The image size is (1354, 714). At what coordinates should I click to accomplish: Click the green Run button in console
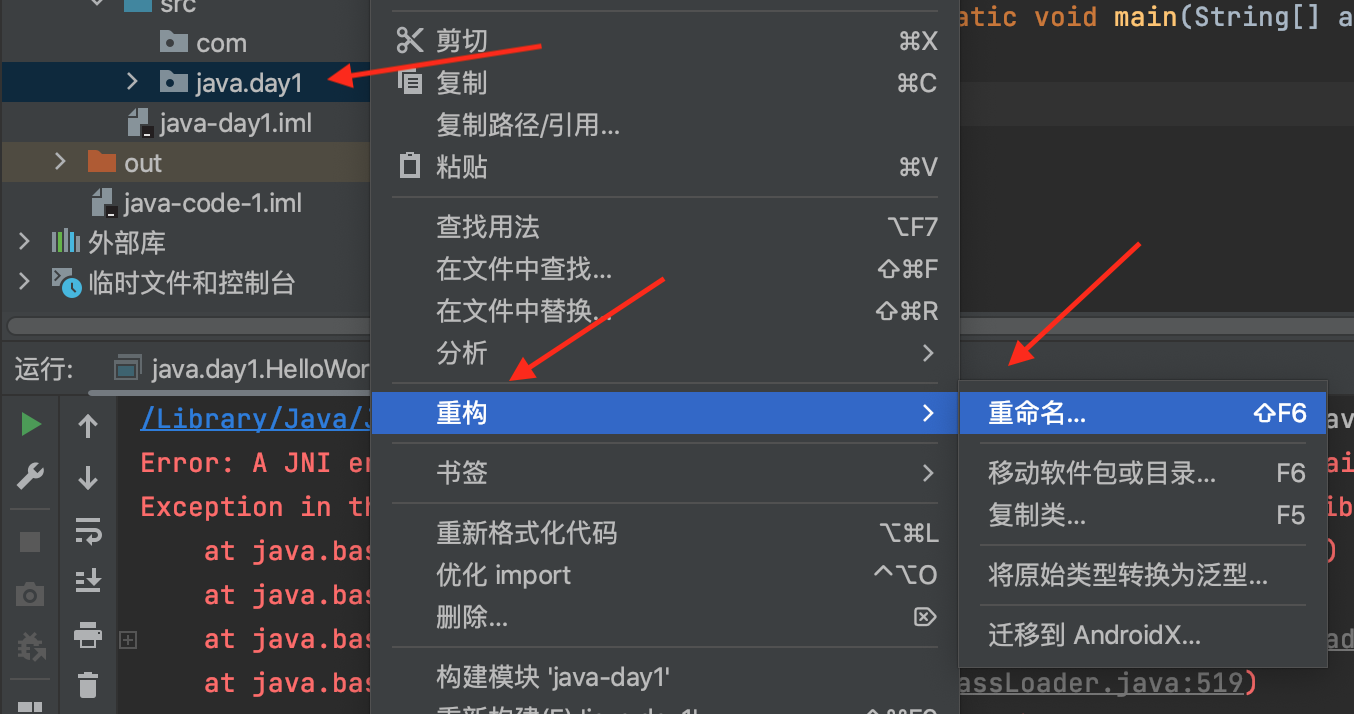tap(31, 425)
